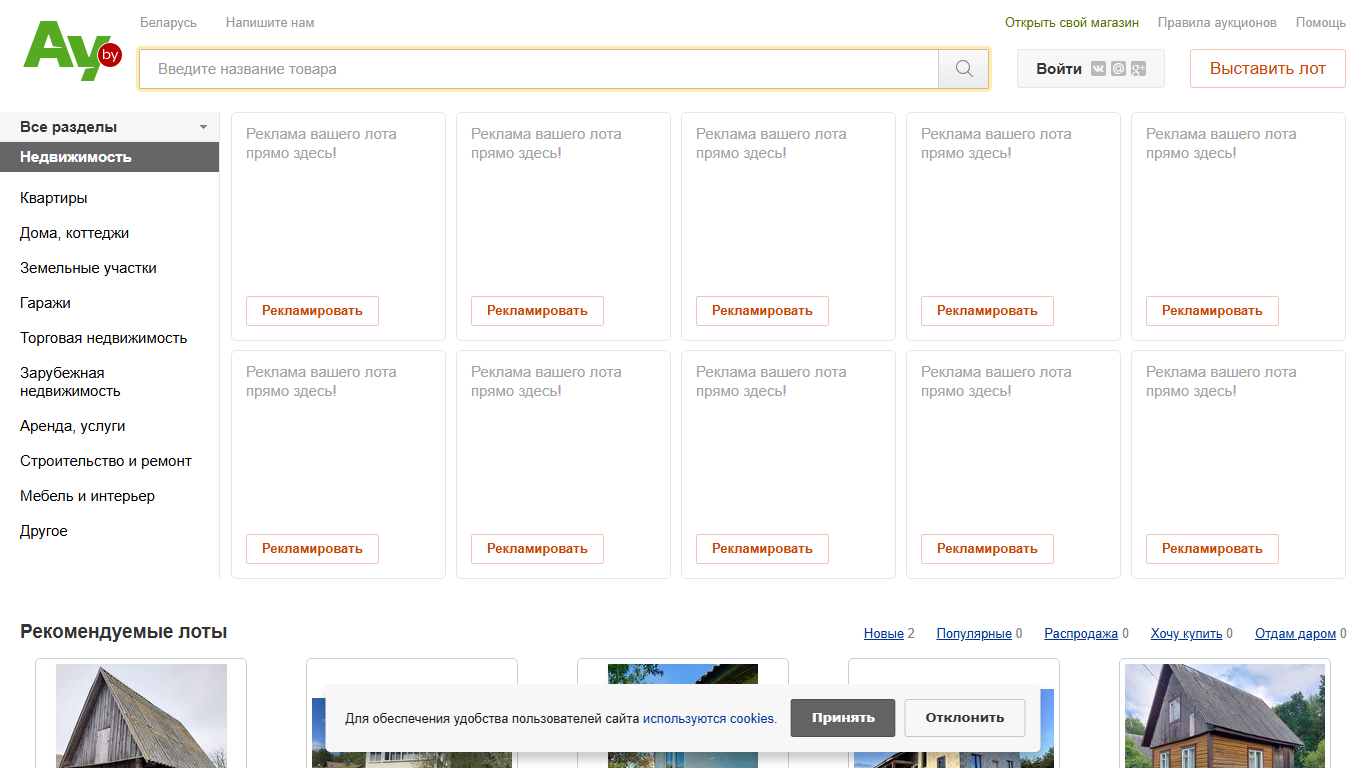Switch to the Распродажа lots tab

point(1081,634)
